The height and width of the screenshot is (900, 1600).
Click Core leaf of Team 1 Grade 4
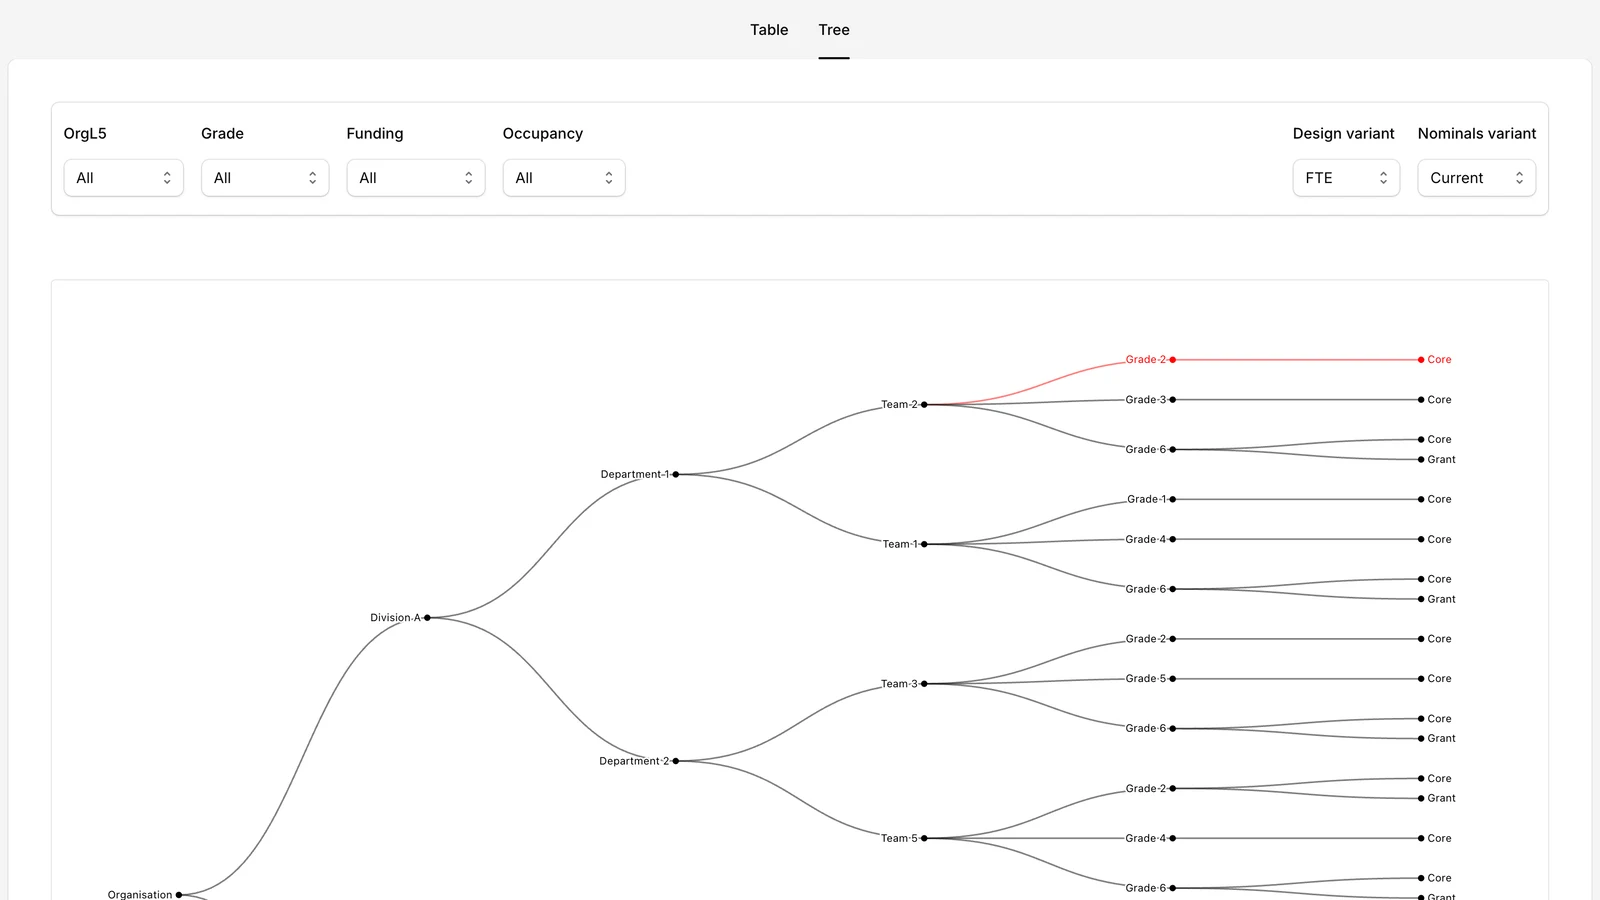(x=1421, y=539)
